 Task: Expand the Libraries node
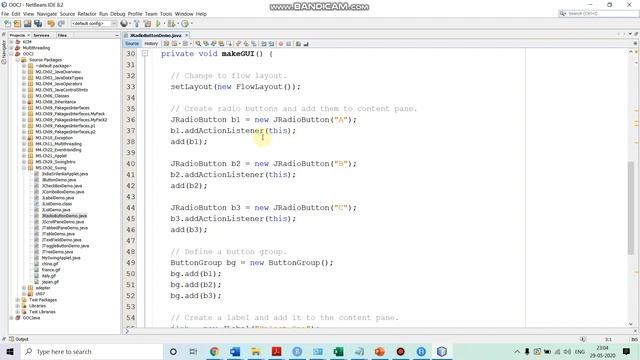pos(18,306)
